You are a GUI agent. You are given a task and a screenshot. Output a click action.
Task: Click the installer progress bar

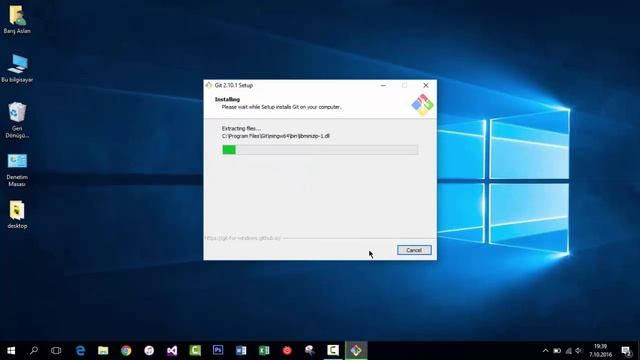click(x=320, y=150)
